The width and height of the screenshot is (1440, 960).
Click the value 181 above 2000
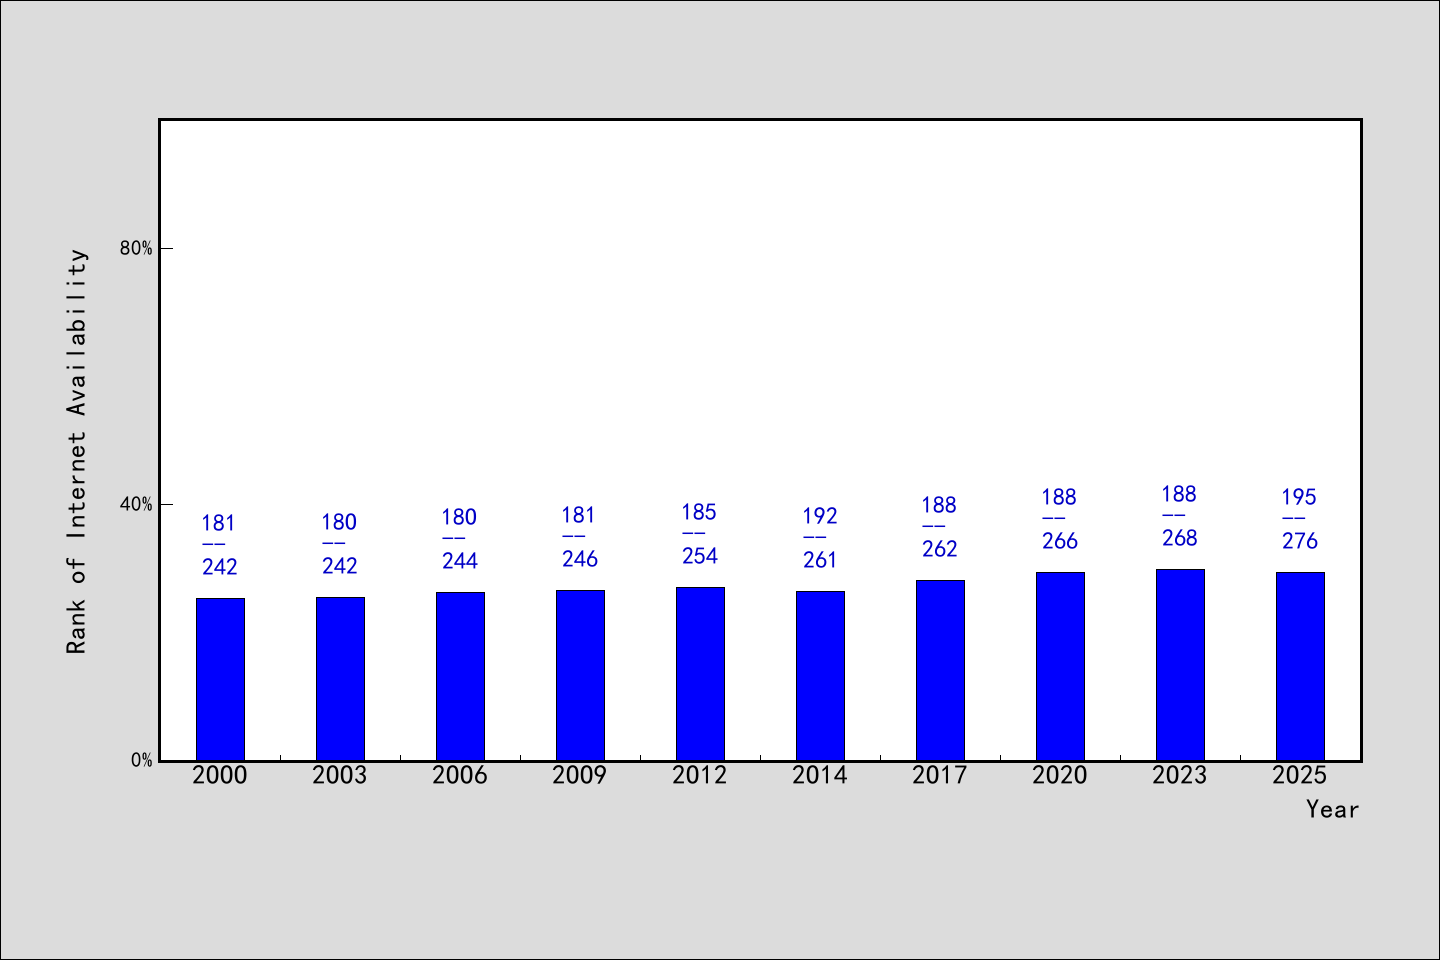[x=219, y=523]
